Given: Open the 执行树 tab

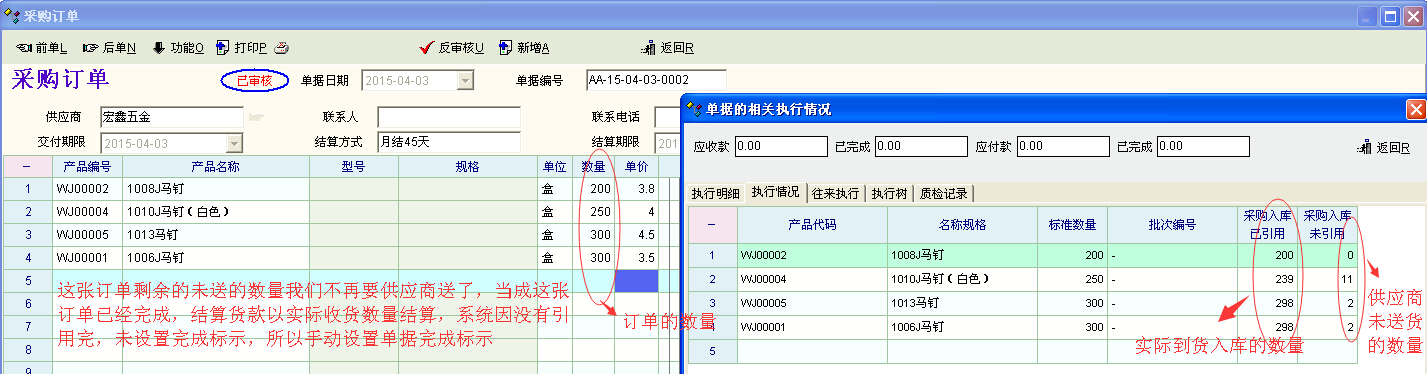Looking at the screenshot, I should pos(889,193).
